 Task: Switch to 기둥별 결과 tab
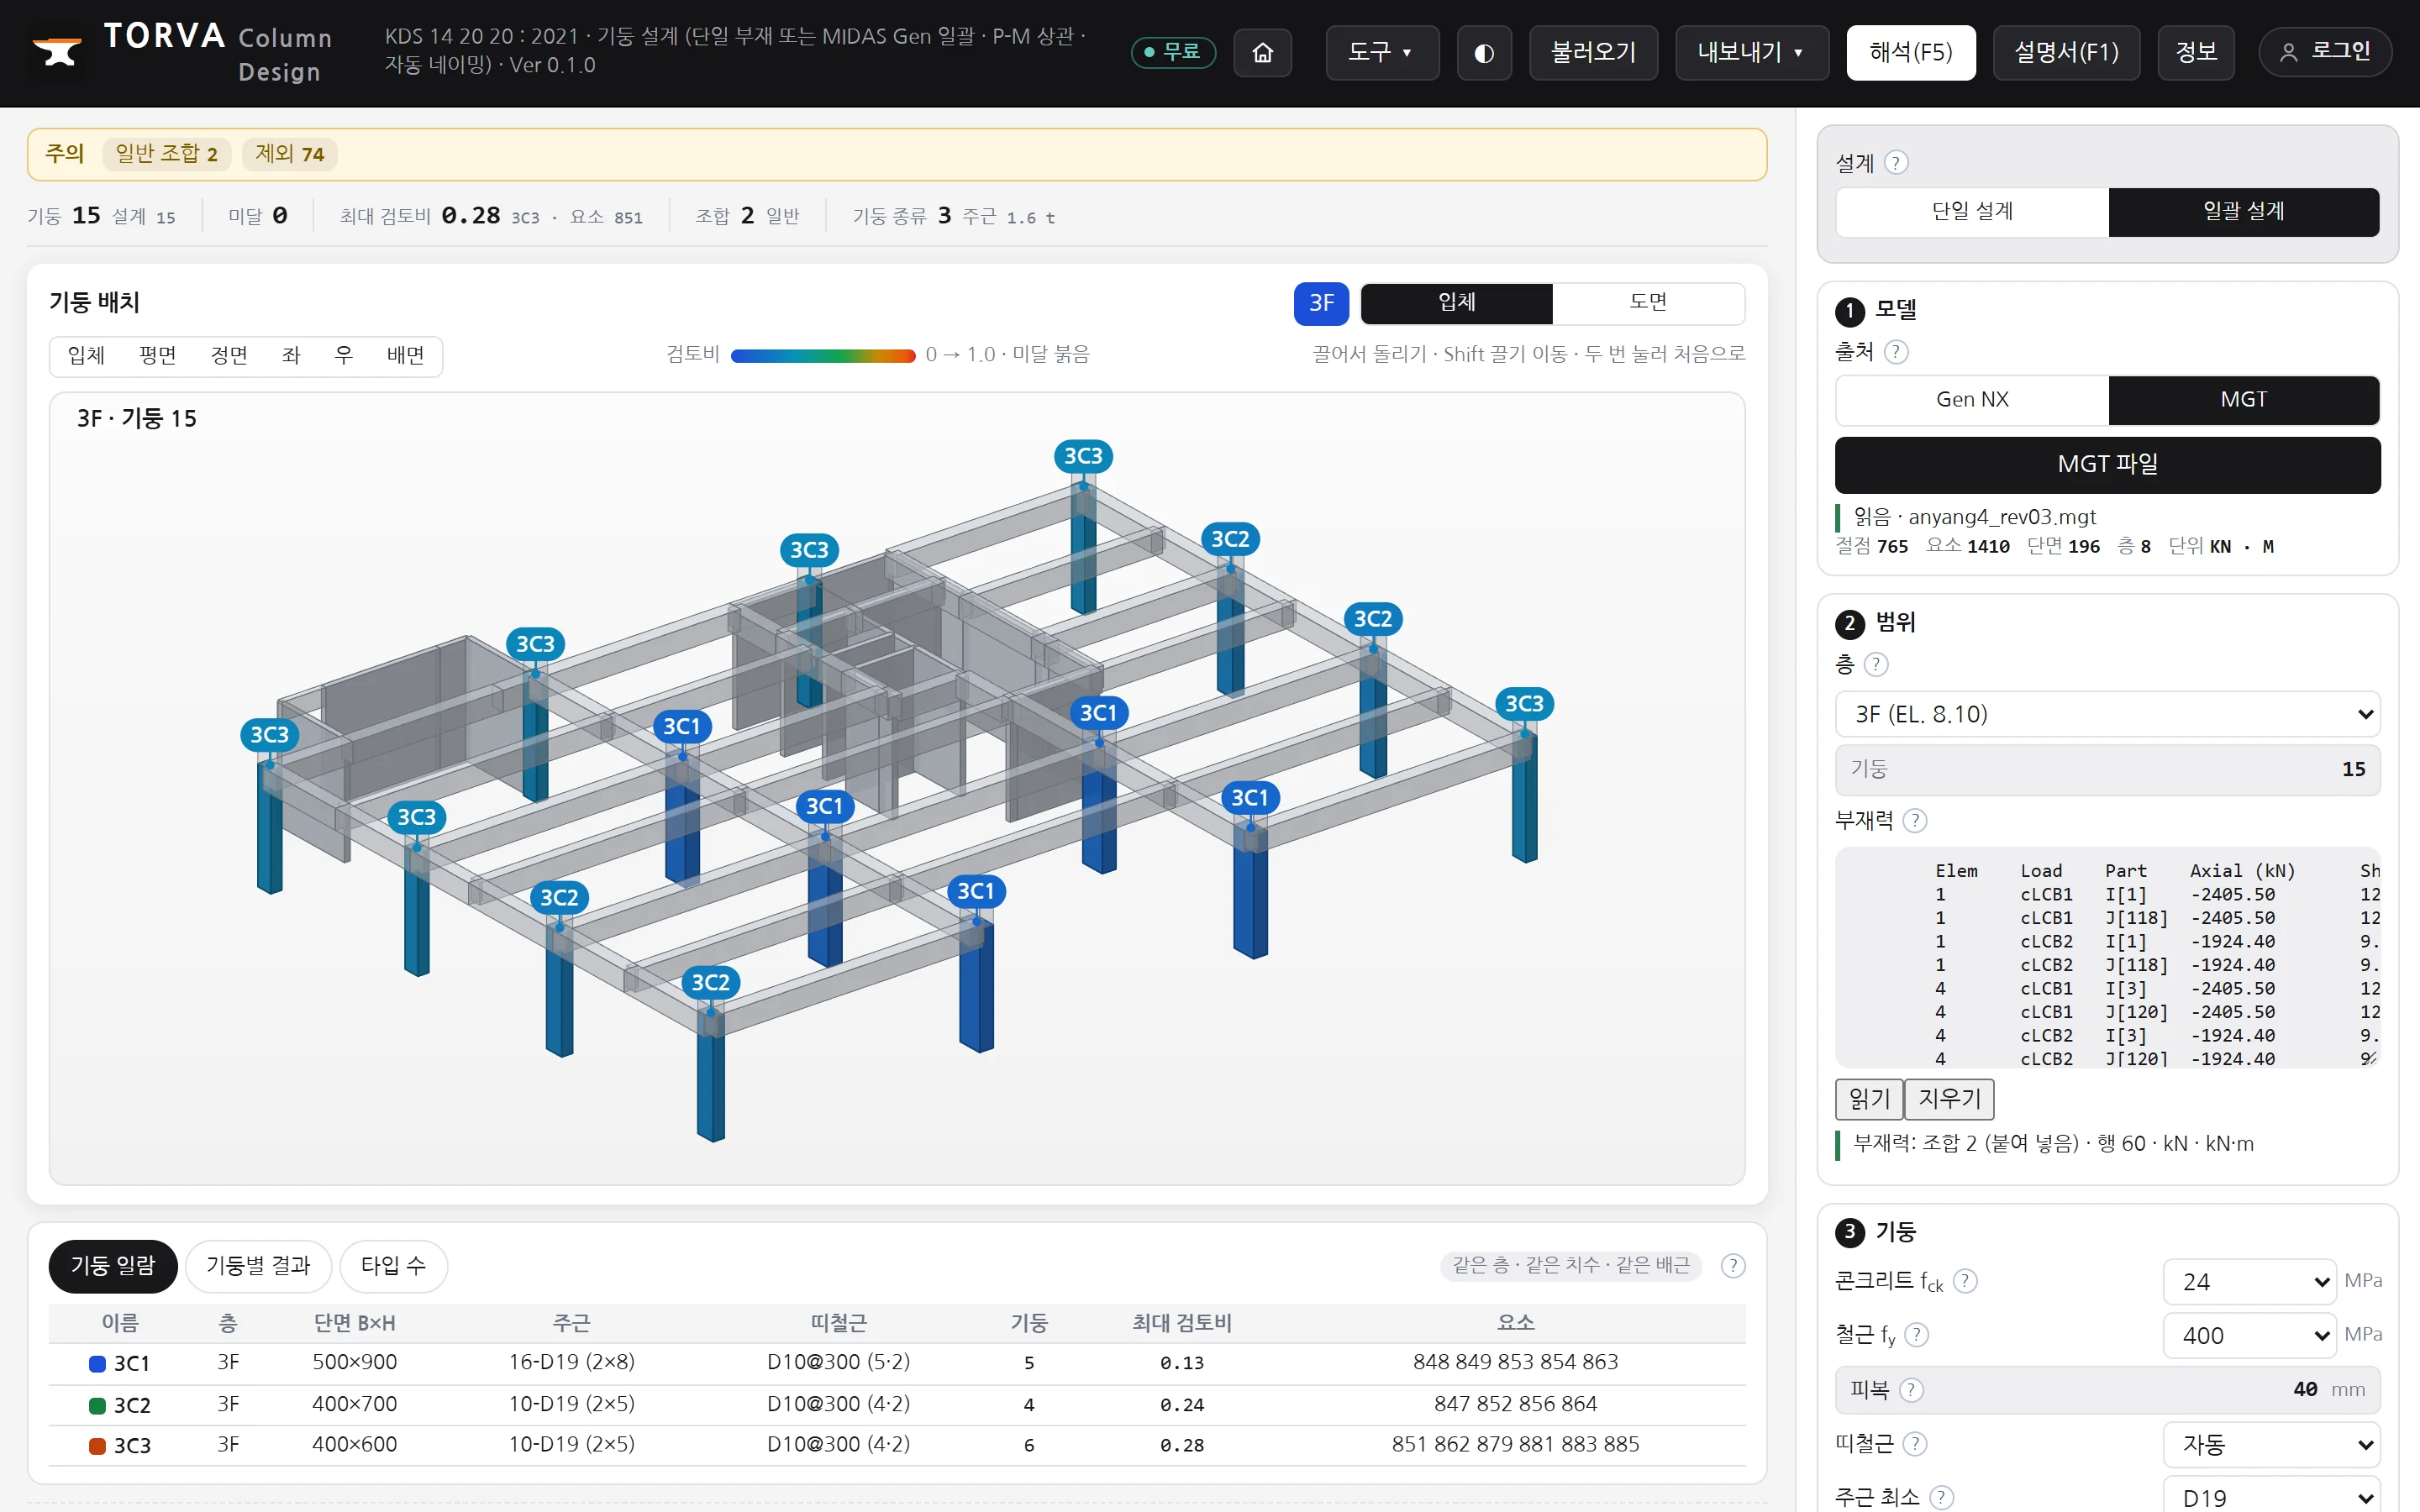click(x=258, y=1266)
